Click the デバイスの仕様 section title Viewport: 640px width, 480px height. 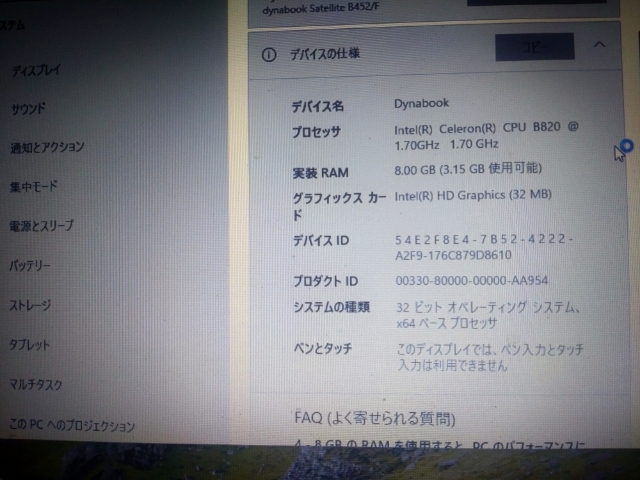tap(324, 54)
